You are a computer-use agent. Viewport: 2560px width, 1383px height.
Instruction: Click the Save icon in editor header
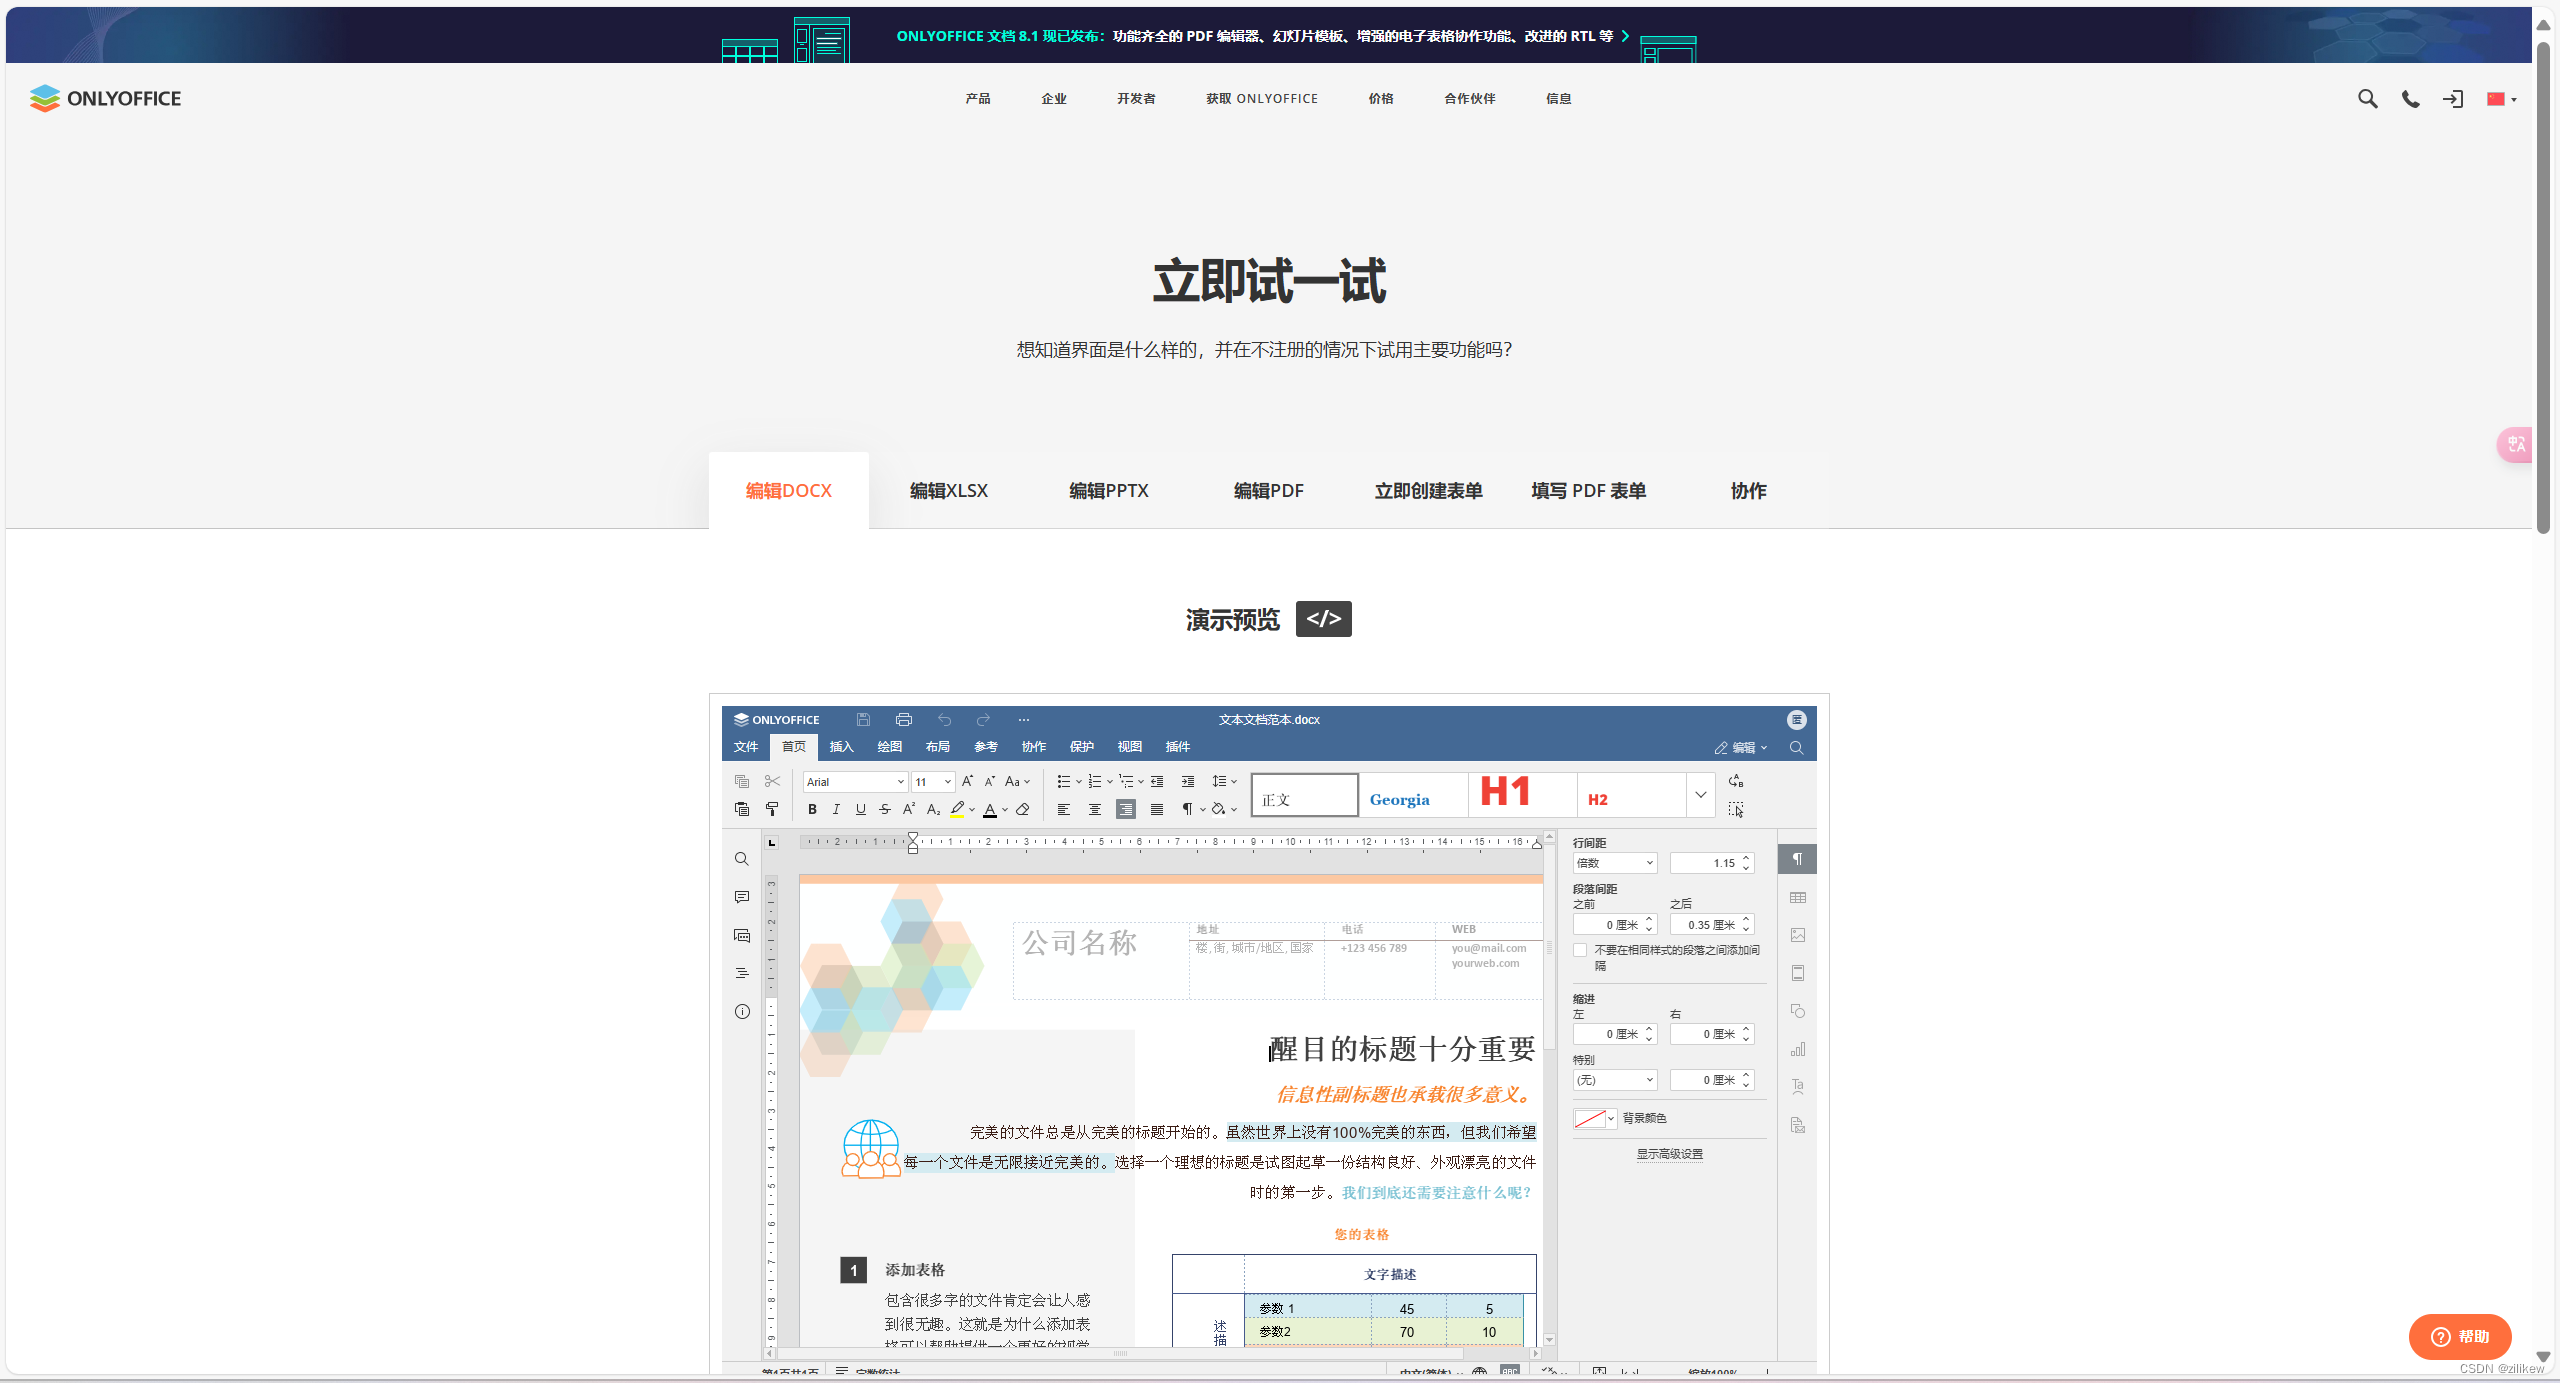tap(863, 719)
